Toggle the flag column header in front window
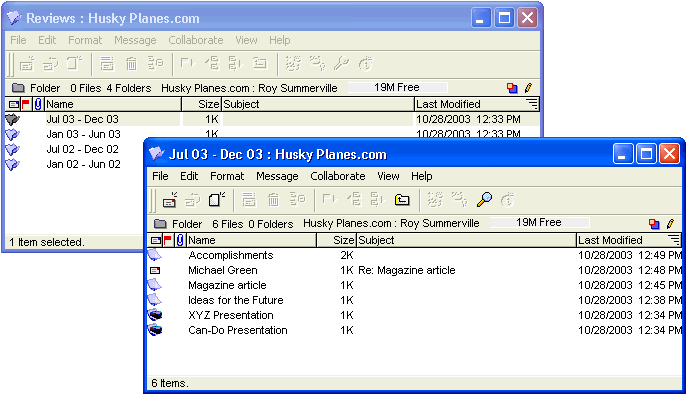687x395 pixels. tap(167, 240)
